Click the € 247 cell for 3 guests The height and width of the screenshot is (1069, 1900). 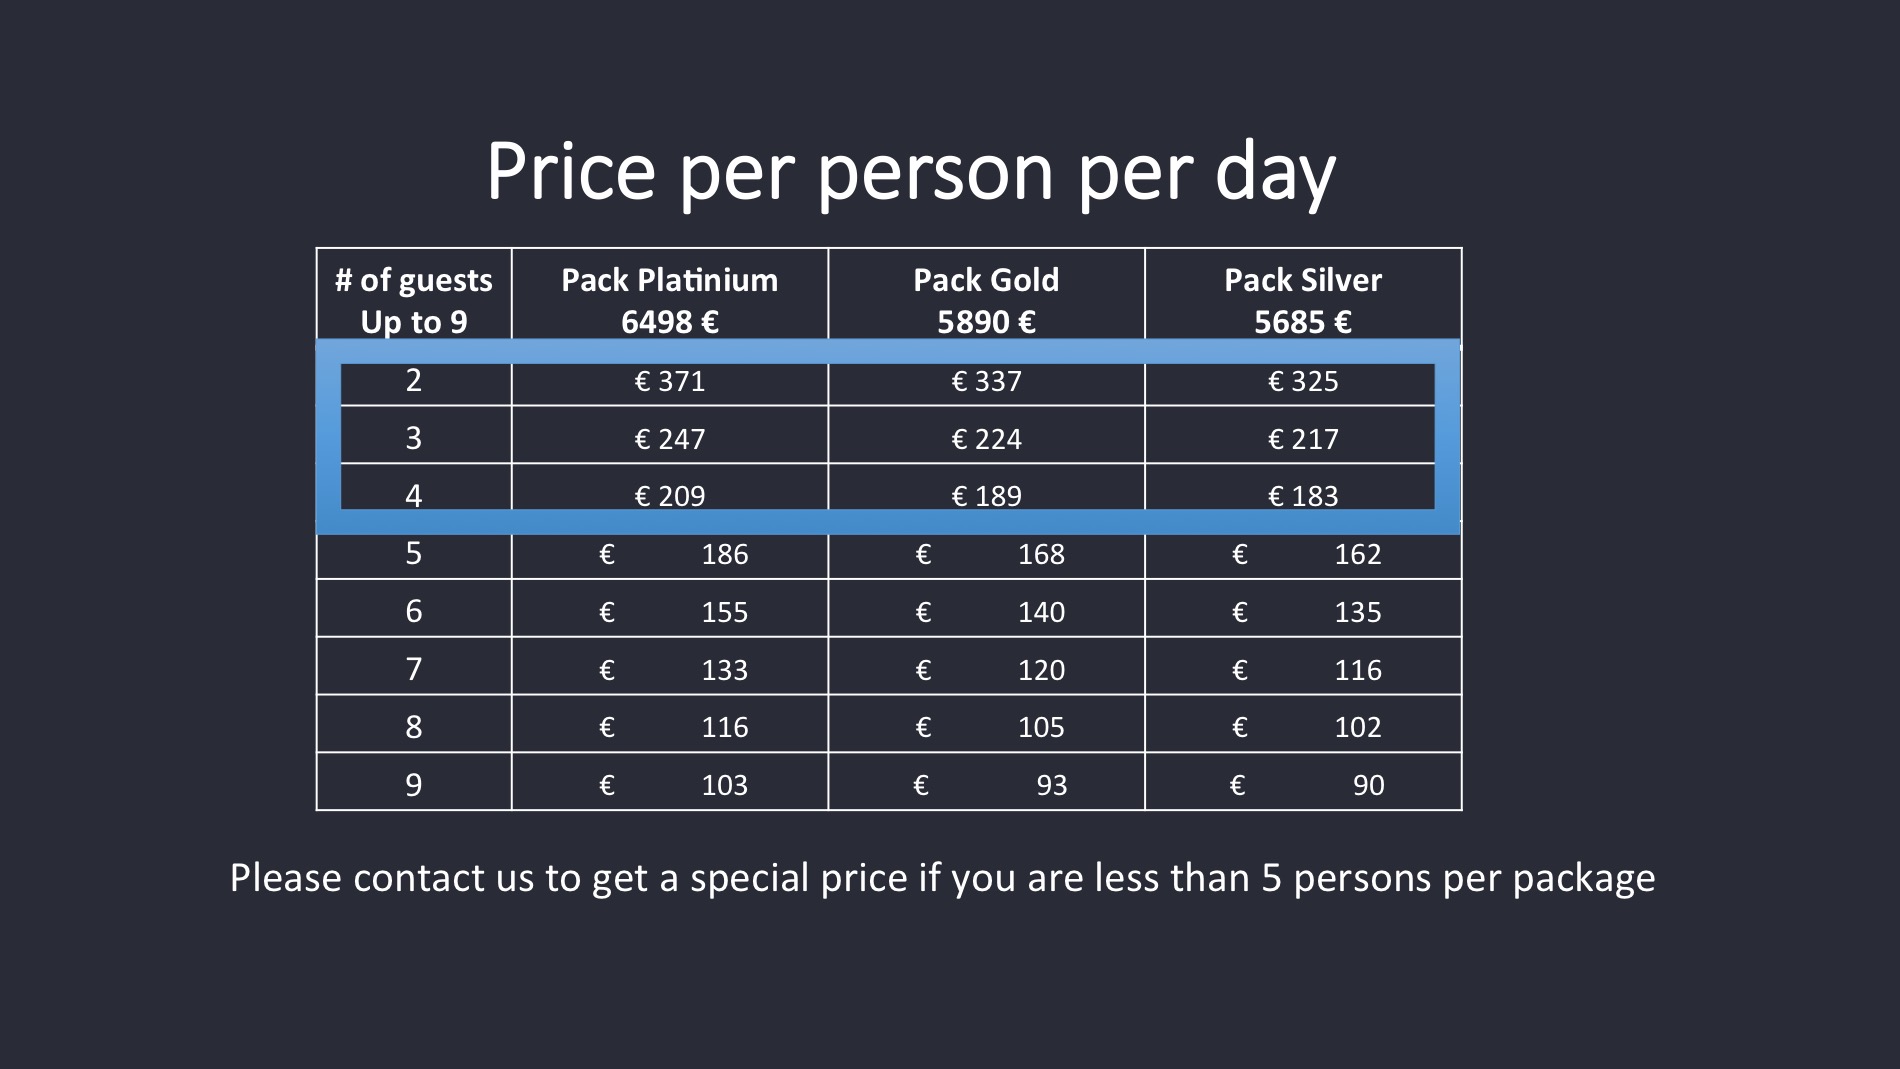pyautogui.click(x=670, y=438)
